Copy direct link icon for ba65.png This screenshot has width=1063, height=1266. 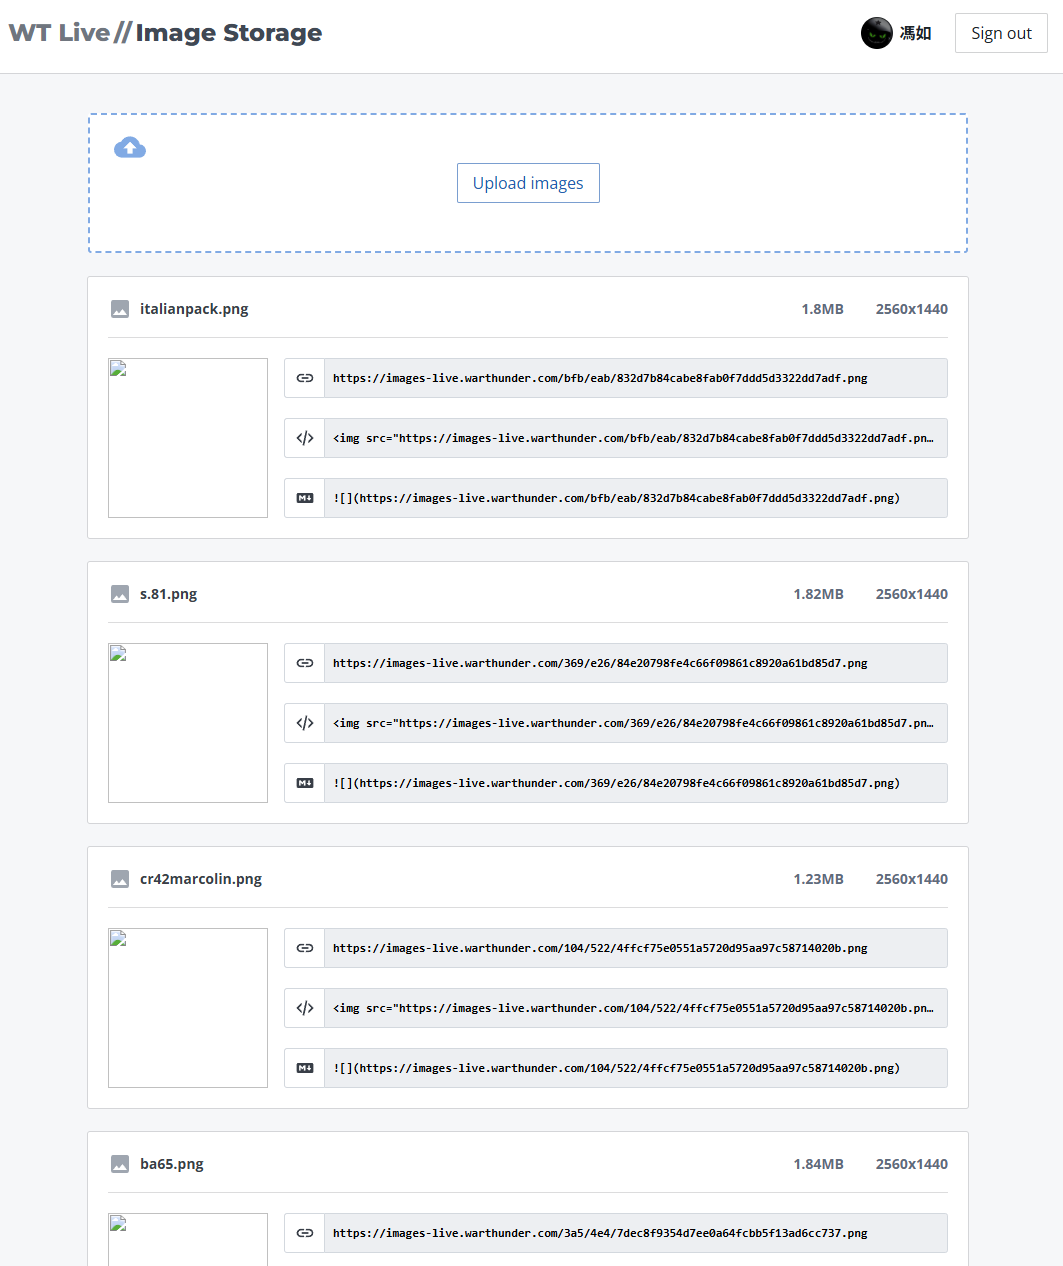[x=305, y=1233]
